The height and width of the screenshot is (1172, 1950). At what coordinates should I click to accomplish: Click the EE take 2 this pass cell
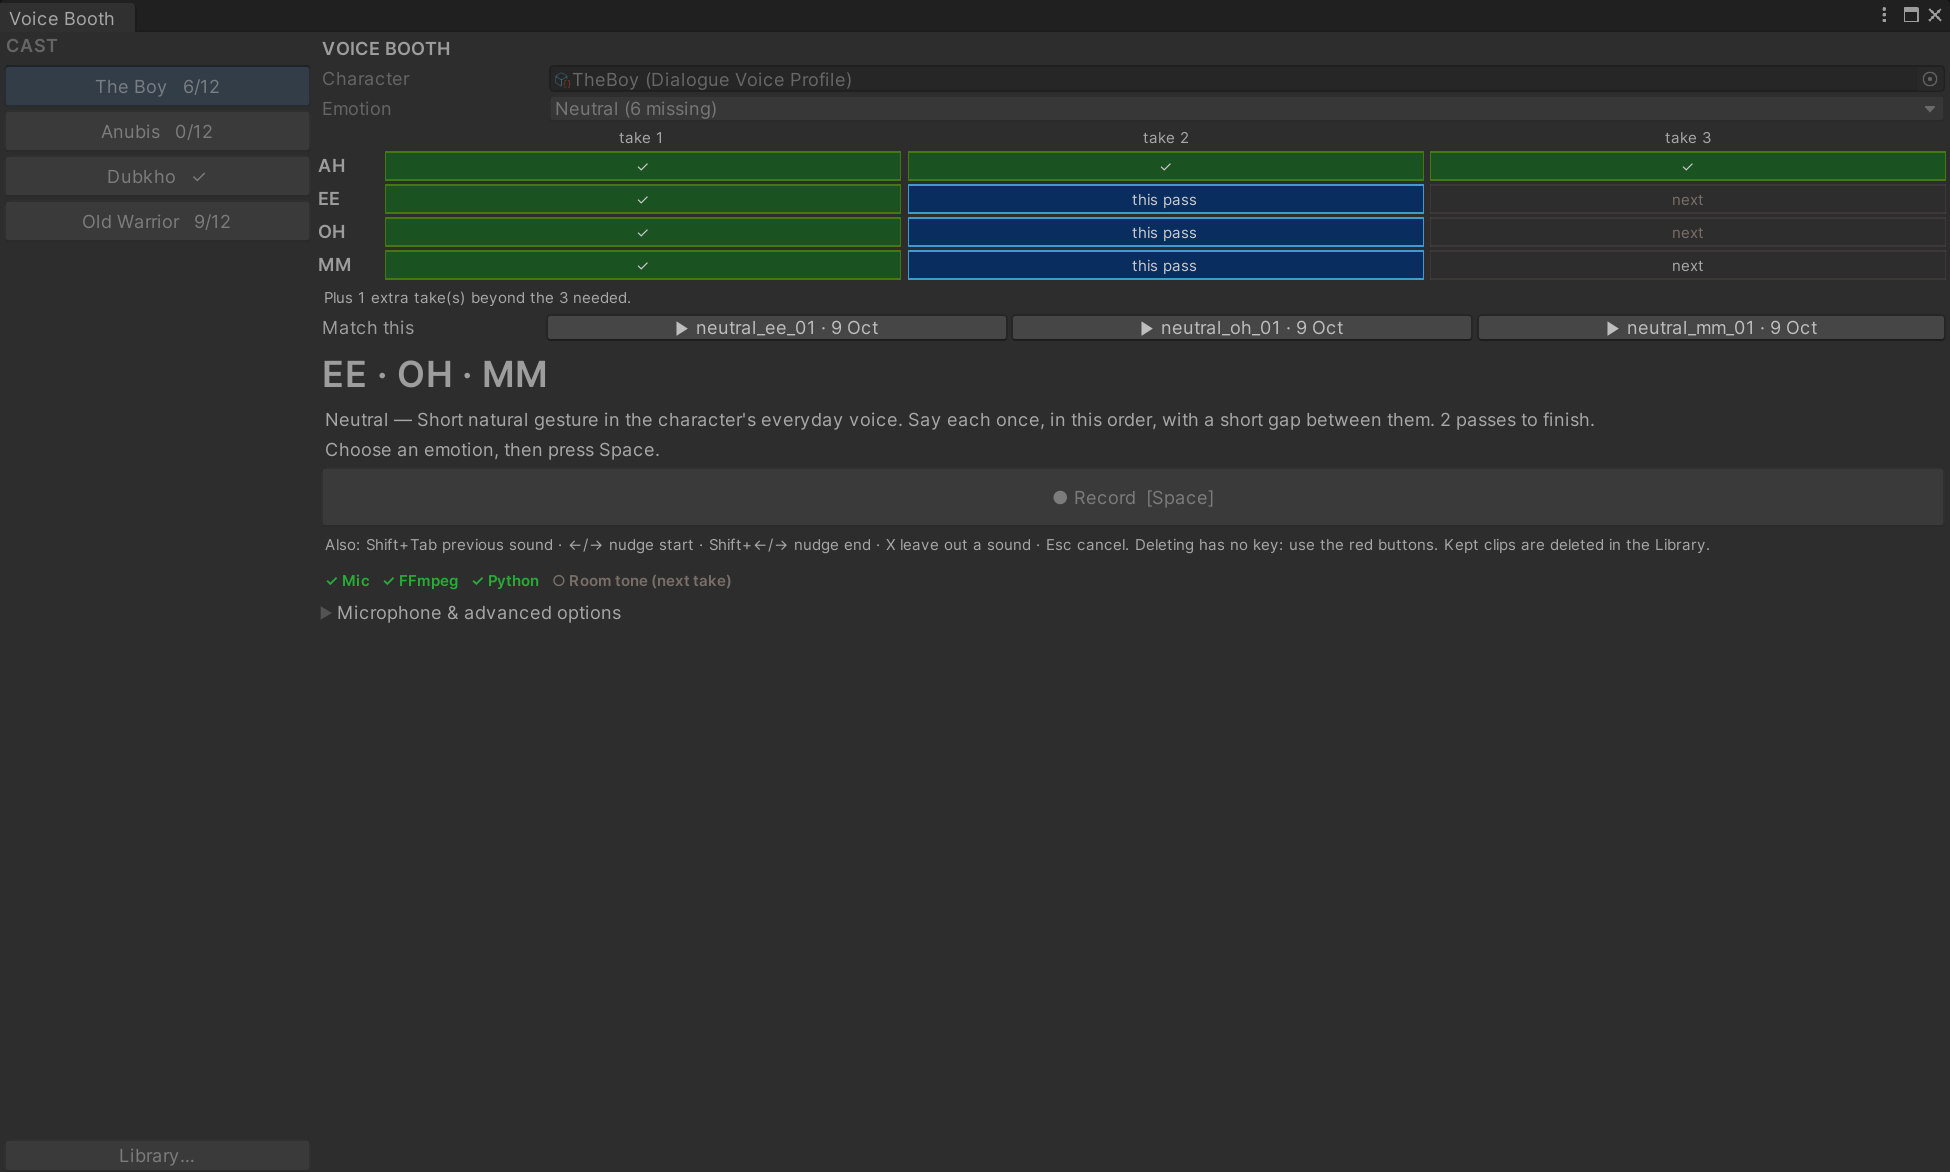point(1166,200)
